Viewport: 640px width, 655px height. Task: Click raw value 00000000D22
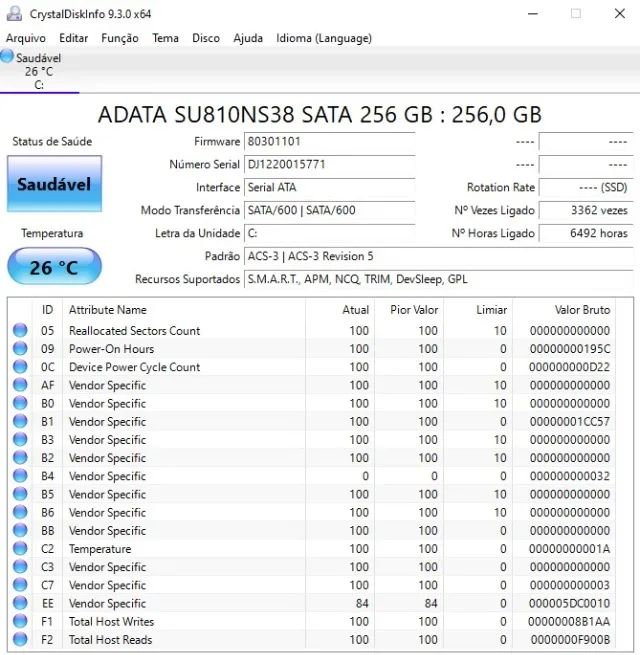(x=569, y=367)
